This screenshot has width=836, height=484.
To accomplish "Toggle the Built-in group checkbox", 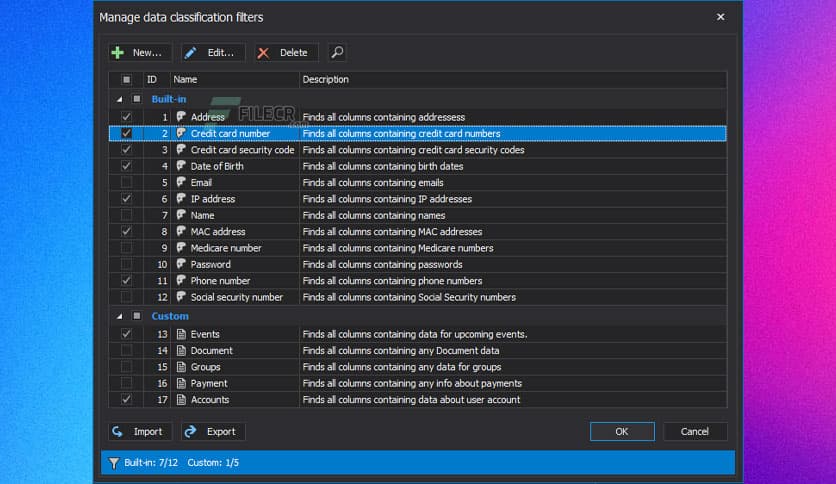I will 137,99.
